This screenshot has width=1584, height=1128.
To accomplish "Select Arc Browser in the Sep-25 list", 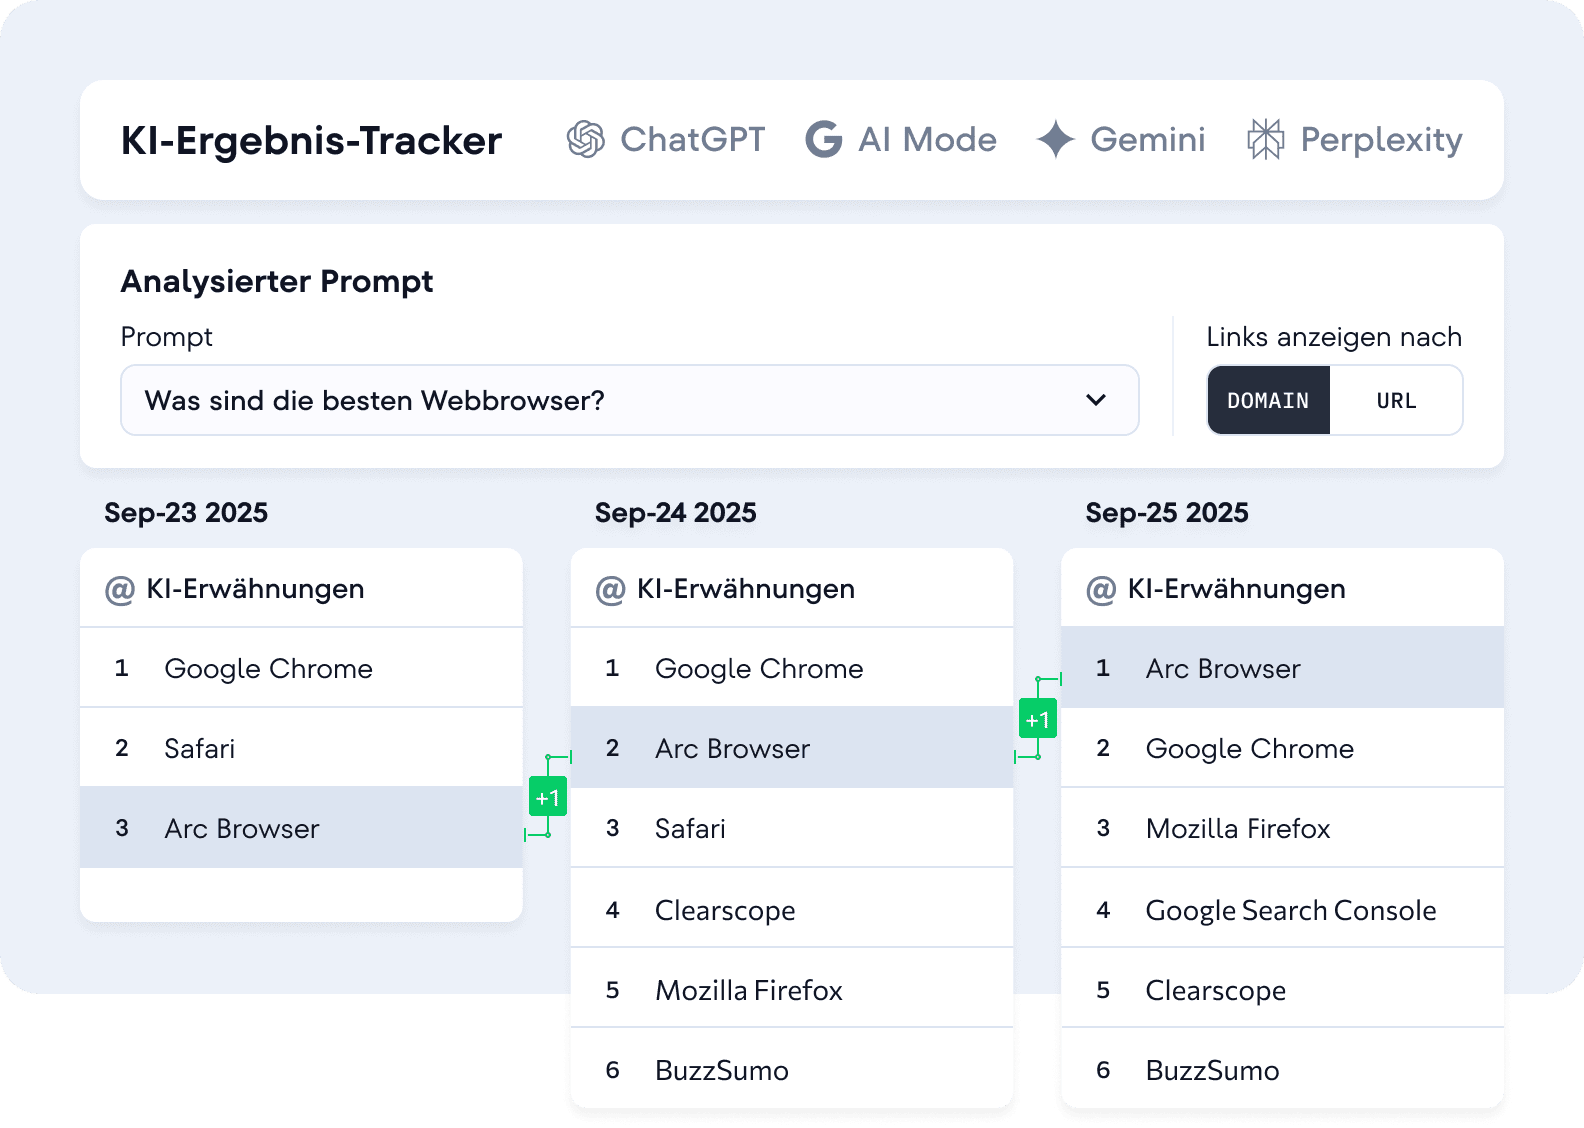I will coord(1223,668).
